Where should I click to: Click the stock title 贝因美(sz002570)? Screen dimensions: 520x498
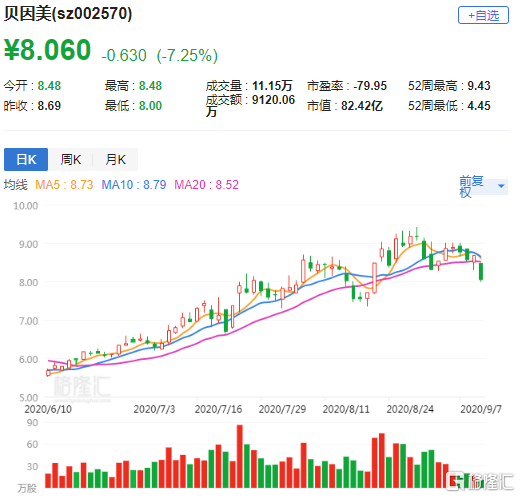coord(68,14)
